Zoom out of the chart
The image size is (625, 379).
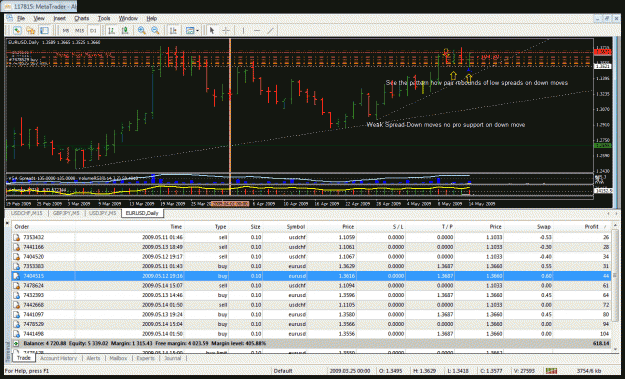(155, 30)
